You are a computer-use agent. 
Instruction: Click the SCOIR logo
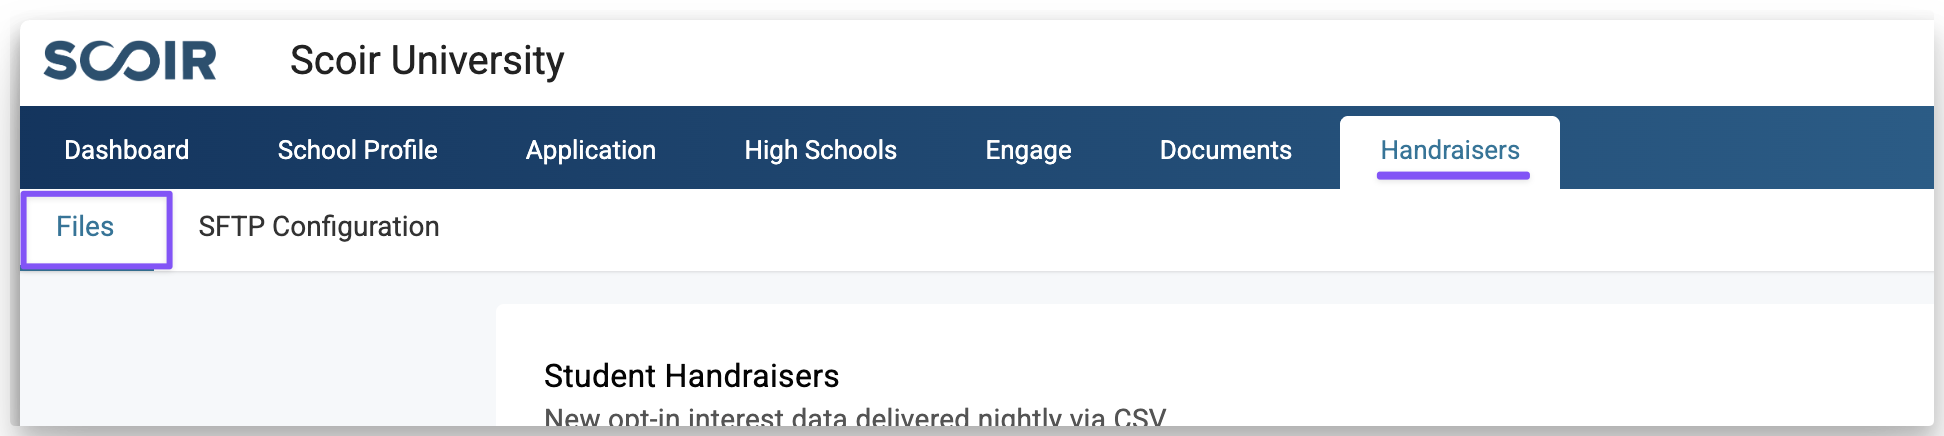click(130, 61)
